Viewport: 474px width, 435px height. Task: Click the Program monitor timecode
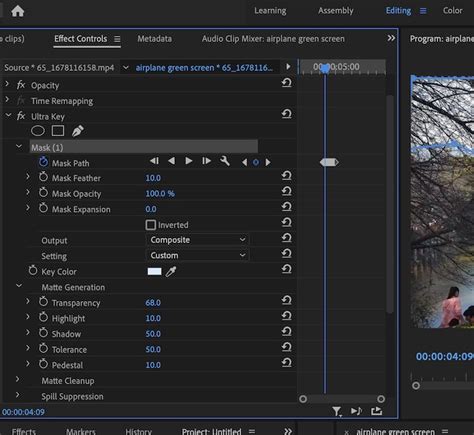point(445,357)
